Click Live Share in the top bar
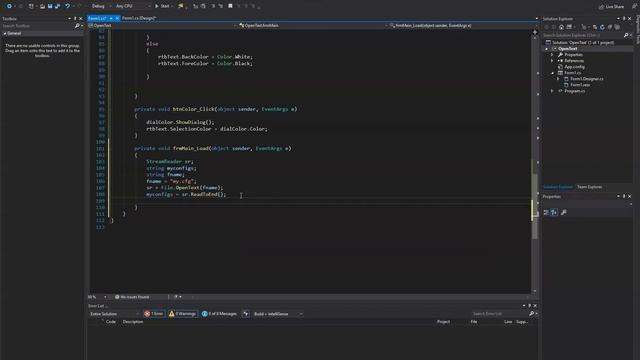The height and width of the screenshot is (360, 640). [x=611, y=7]
